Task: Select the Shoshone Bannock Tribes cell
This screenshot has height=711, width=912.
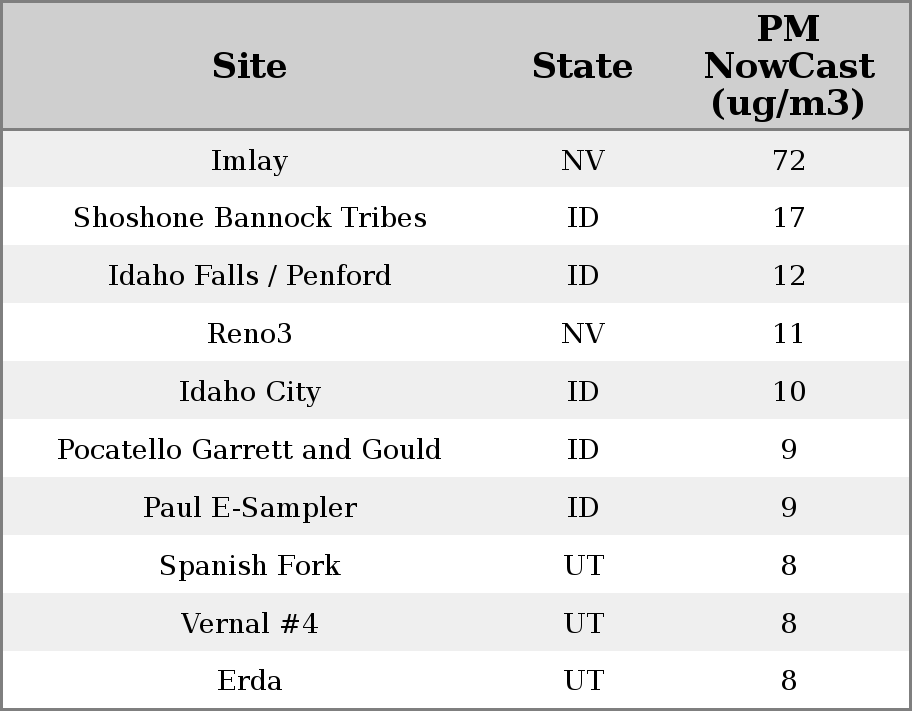Action: point(249,218)
